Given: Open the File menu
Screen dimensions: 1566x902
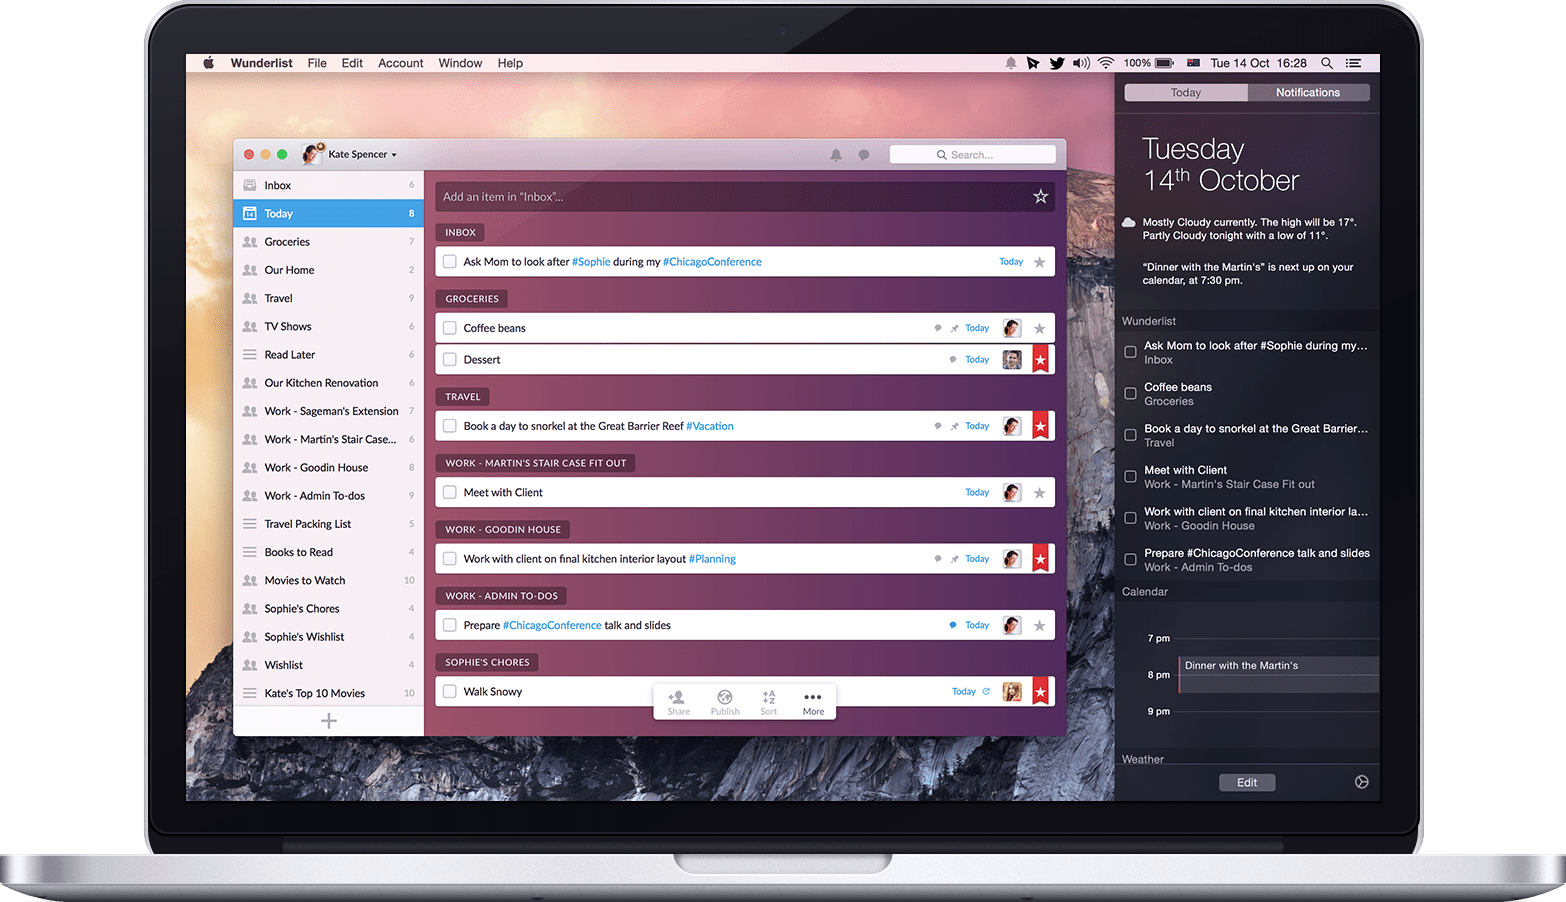Looking at the screenshot, I should 317,63.
